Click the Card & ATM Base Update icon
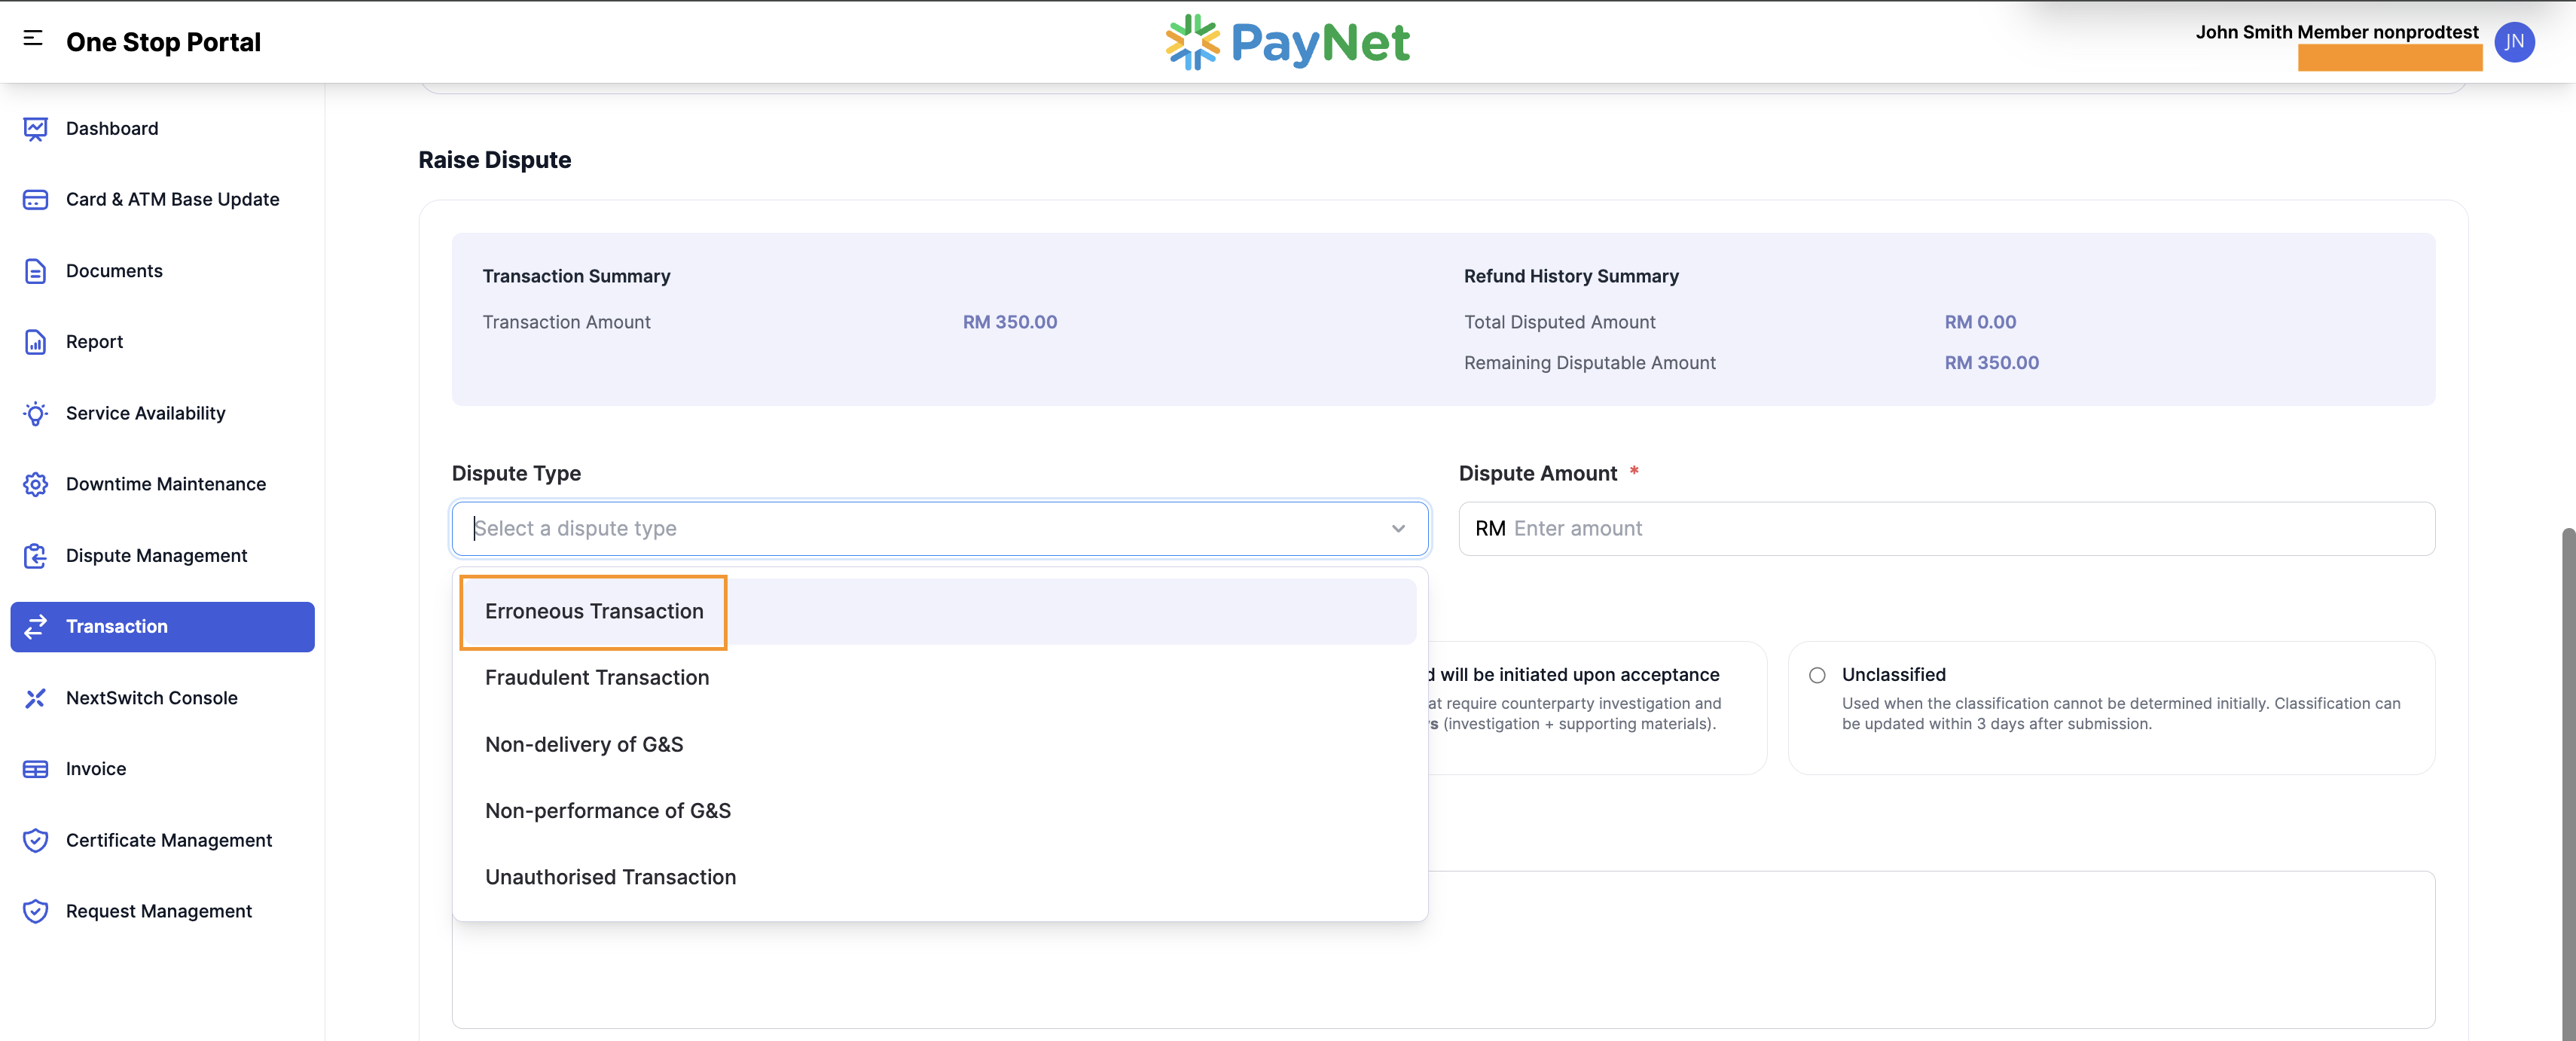 [35, 200]
